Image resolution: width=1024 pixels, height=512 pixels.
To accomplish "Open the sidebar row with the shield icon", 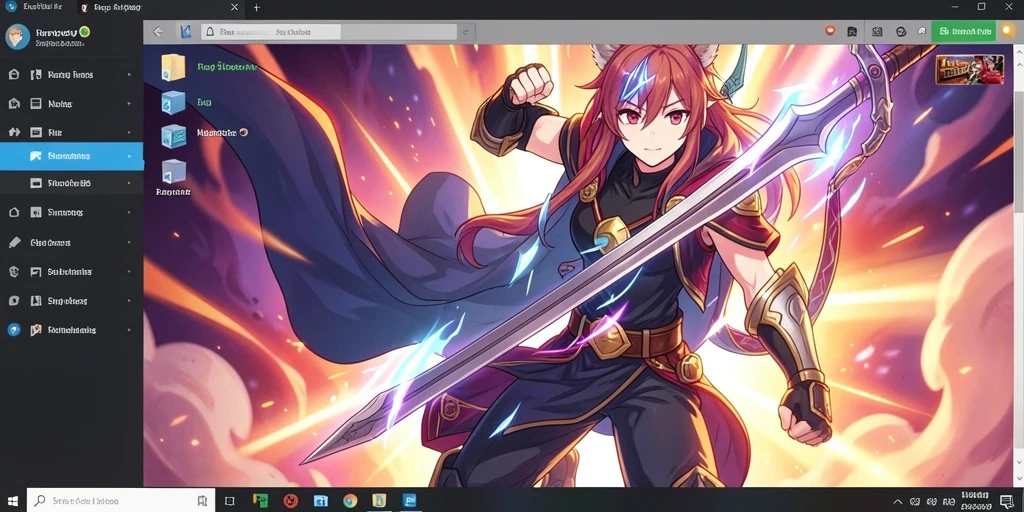I will pyautogui.click(x=72, y=272).
